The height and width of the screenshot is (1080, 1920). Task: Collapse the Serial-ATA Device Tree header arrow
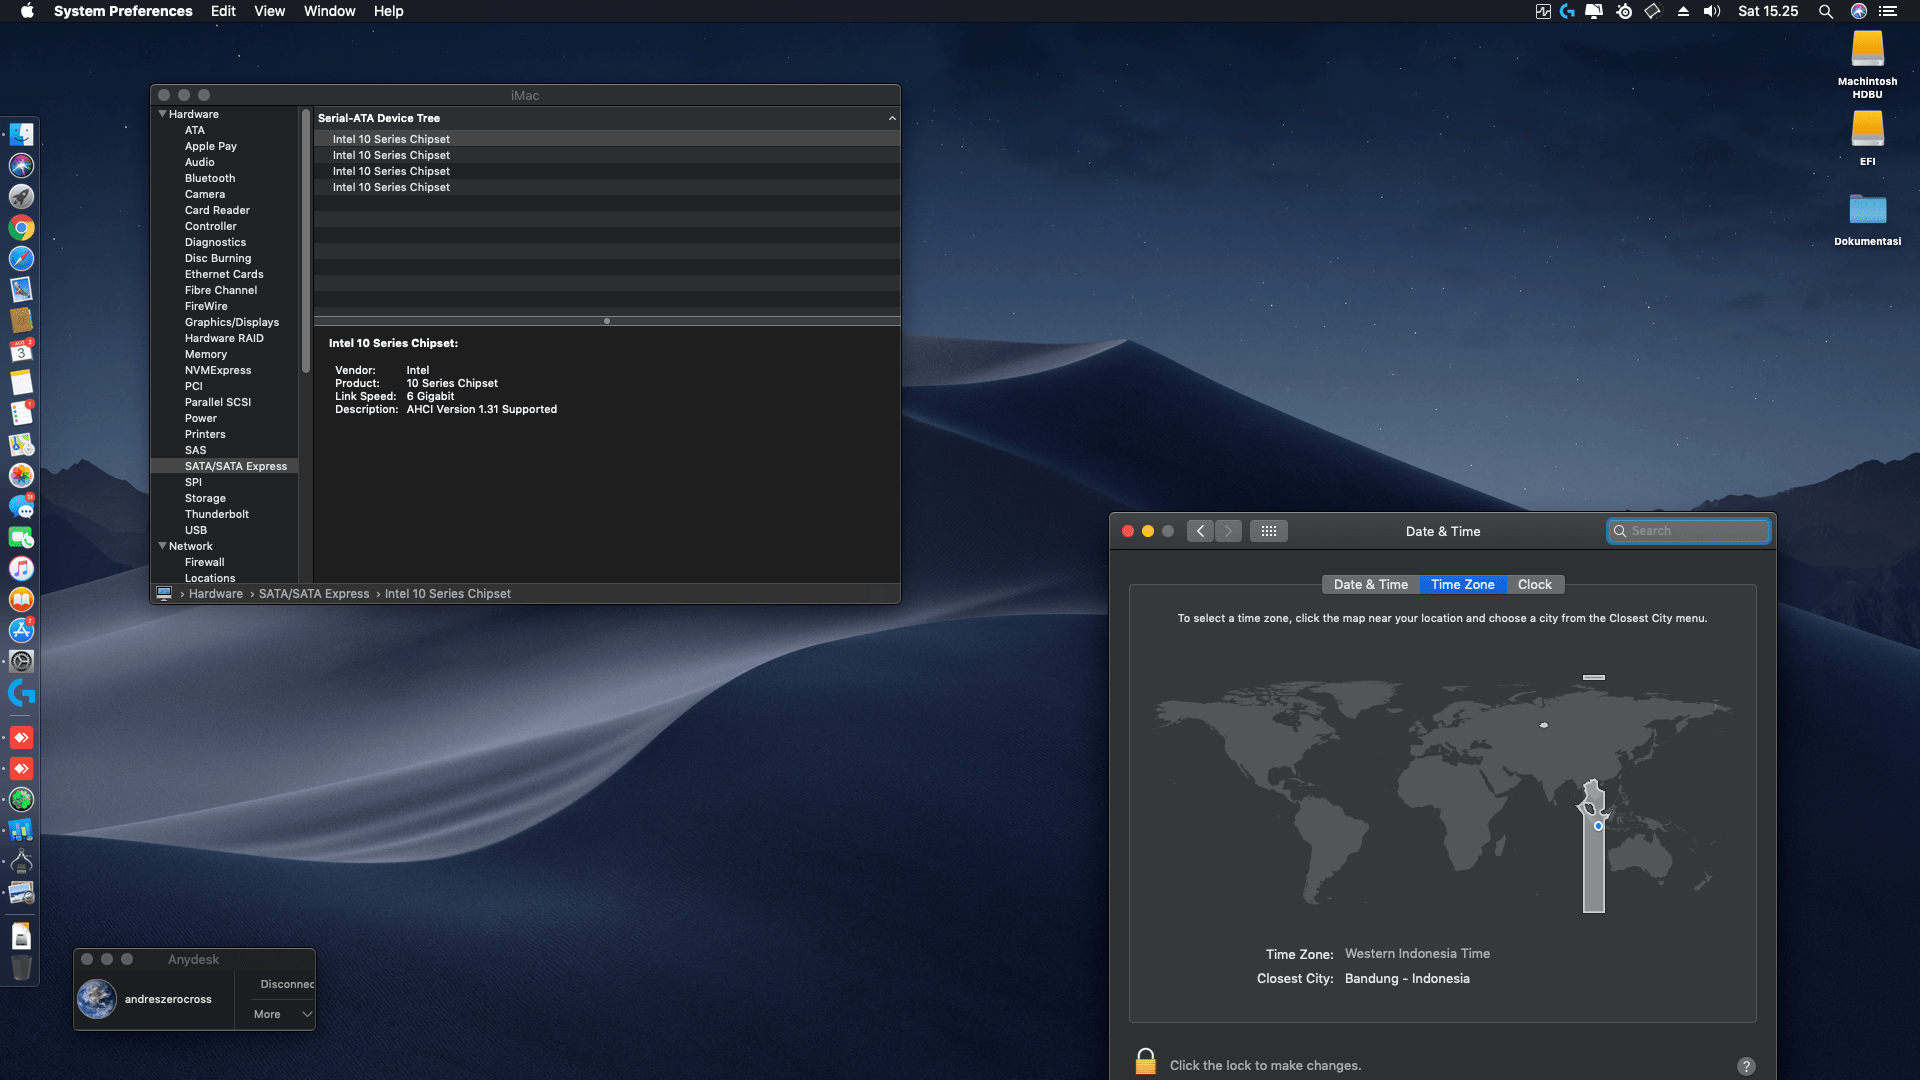point(892,118)
